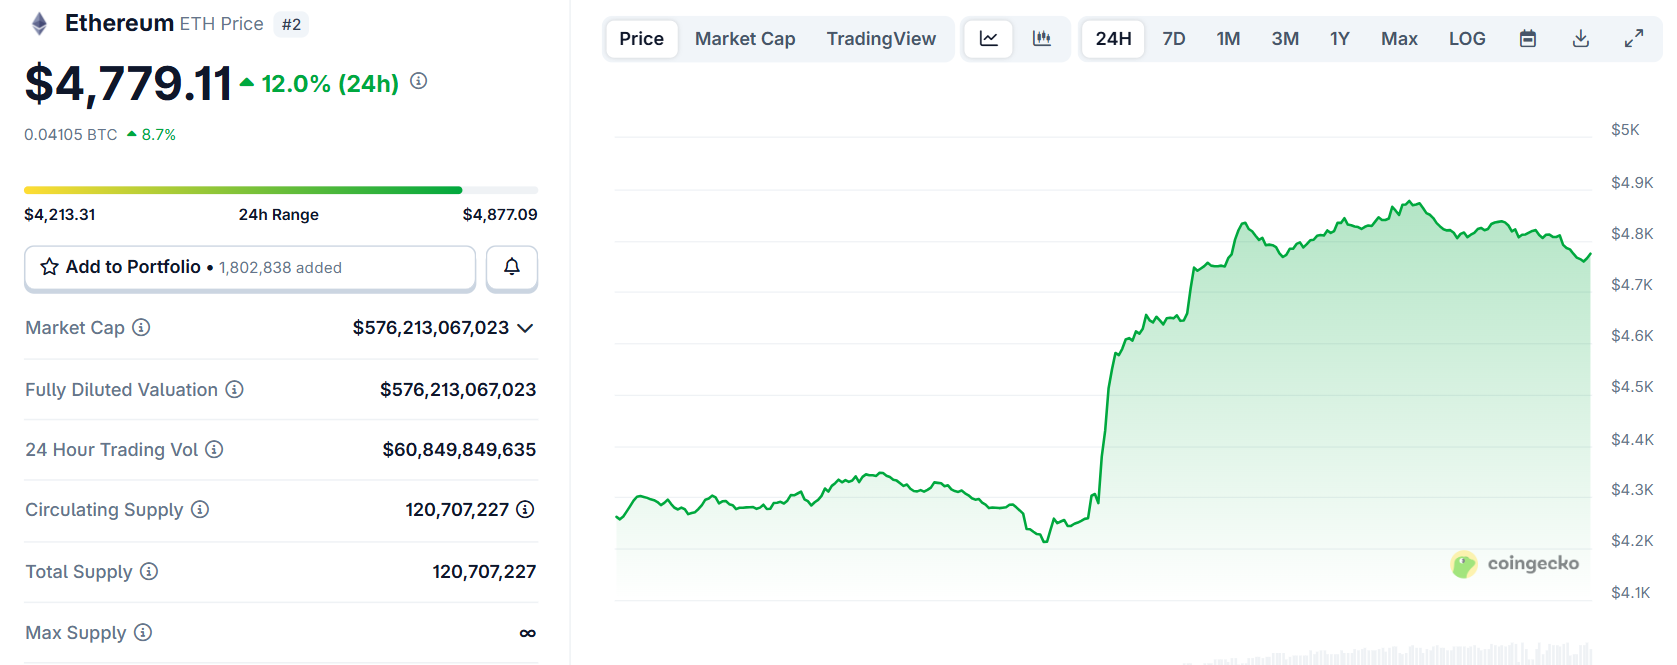Click the $60,849,849,635 trading volume value
1677x665 pixels.
pyautogui.click(x=459, y=449)
